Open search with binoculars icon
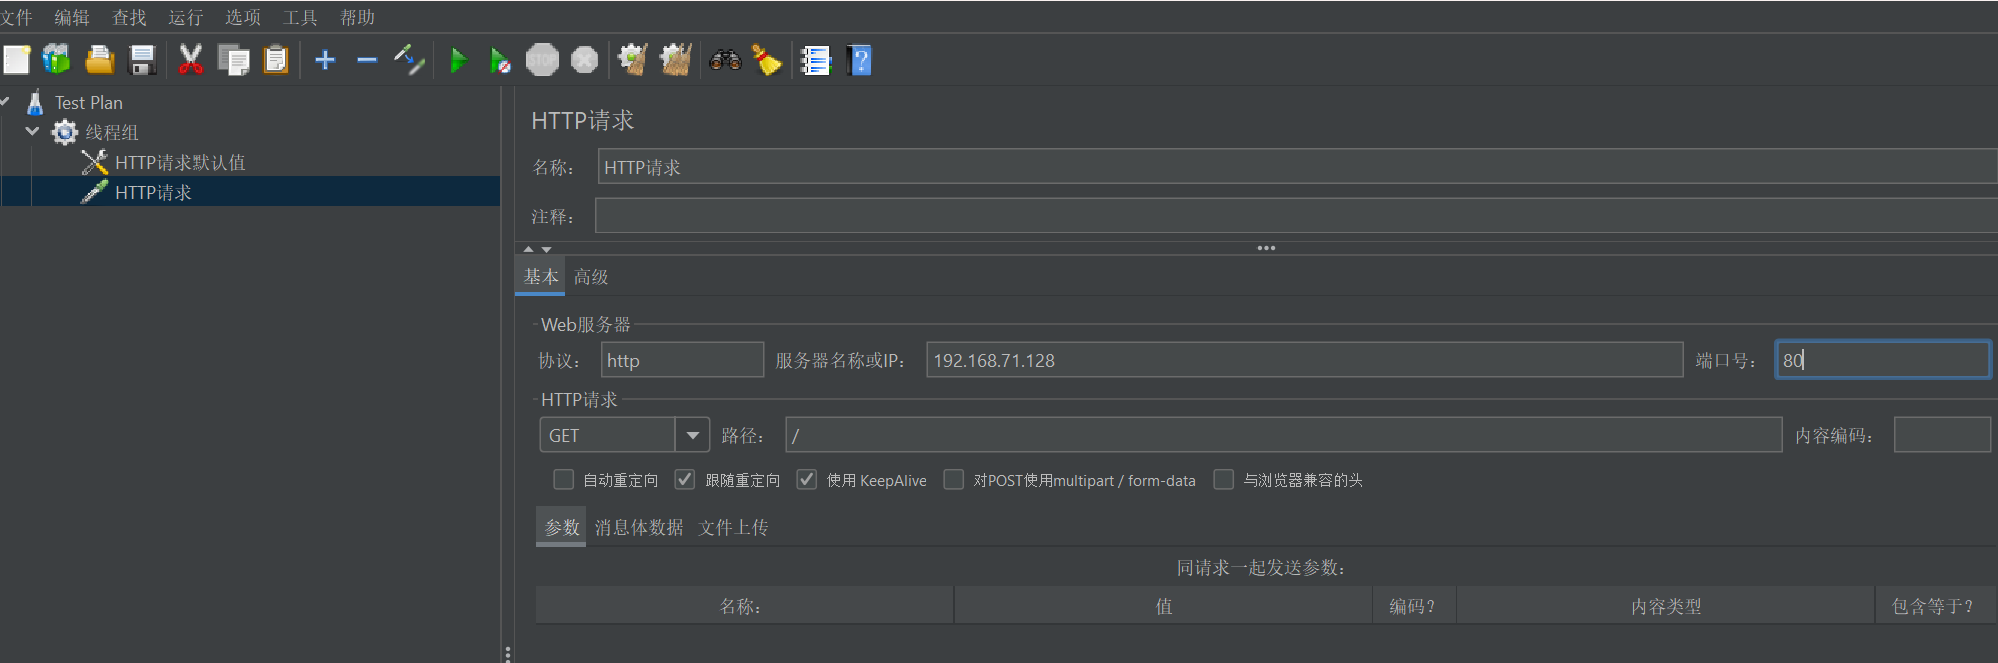1998x663 pixels. [725, 60]
